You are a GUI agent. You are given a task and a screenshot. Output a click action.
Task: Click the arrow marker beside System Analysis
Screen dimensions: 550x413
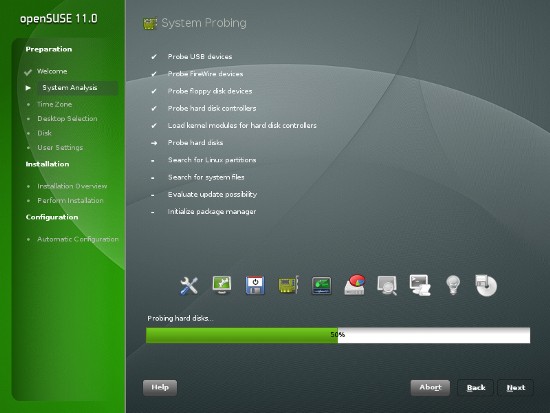pyautogui.click(x=28, y=88)
